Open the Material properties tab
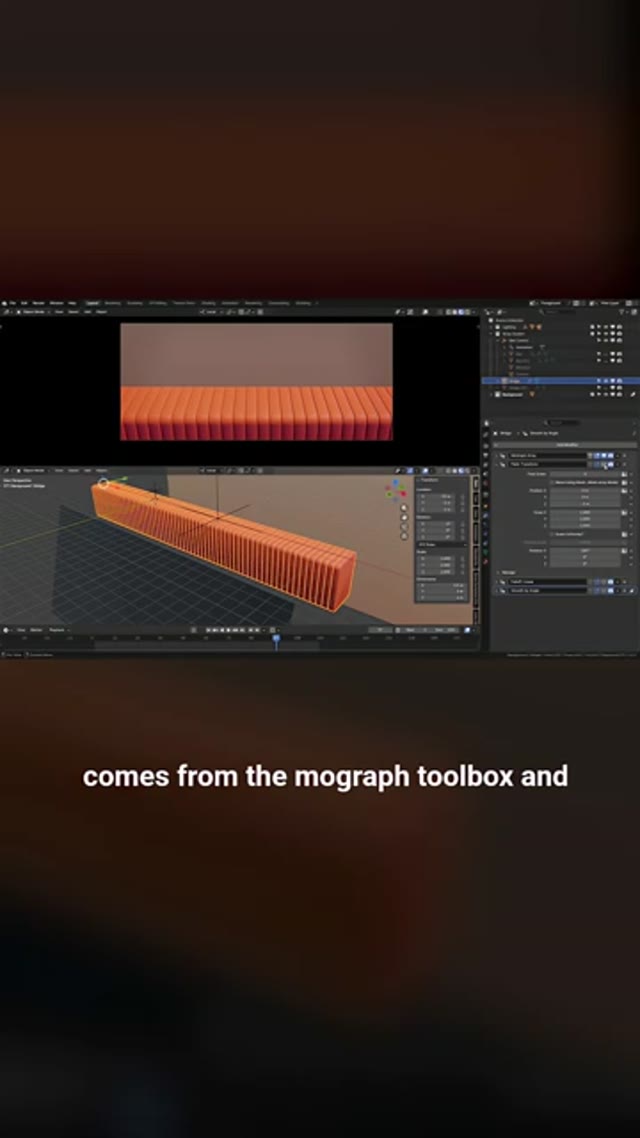Viewport: 640px width, 1138px height. point(485,562)
